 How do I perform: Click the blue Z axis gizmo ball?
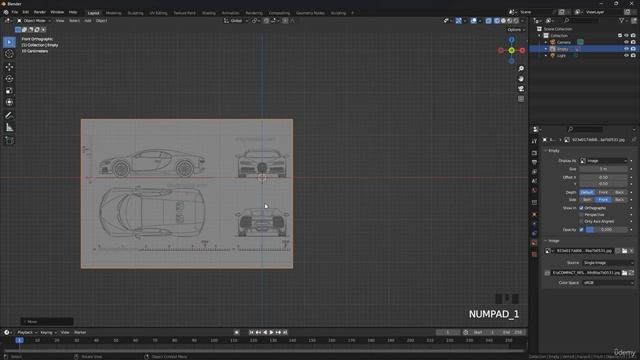coord(511,40)
